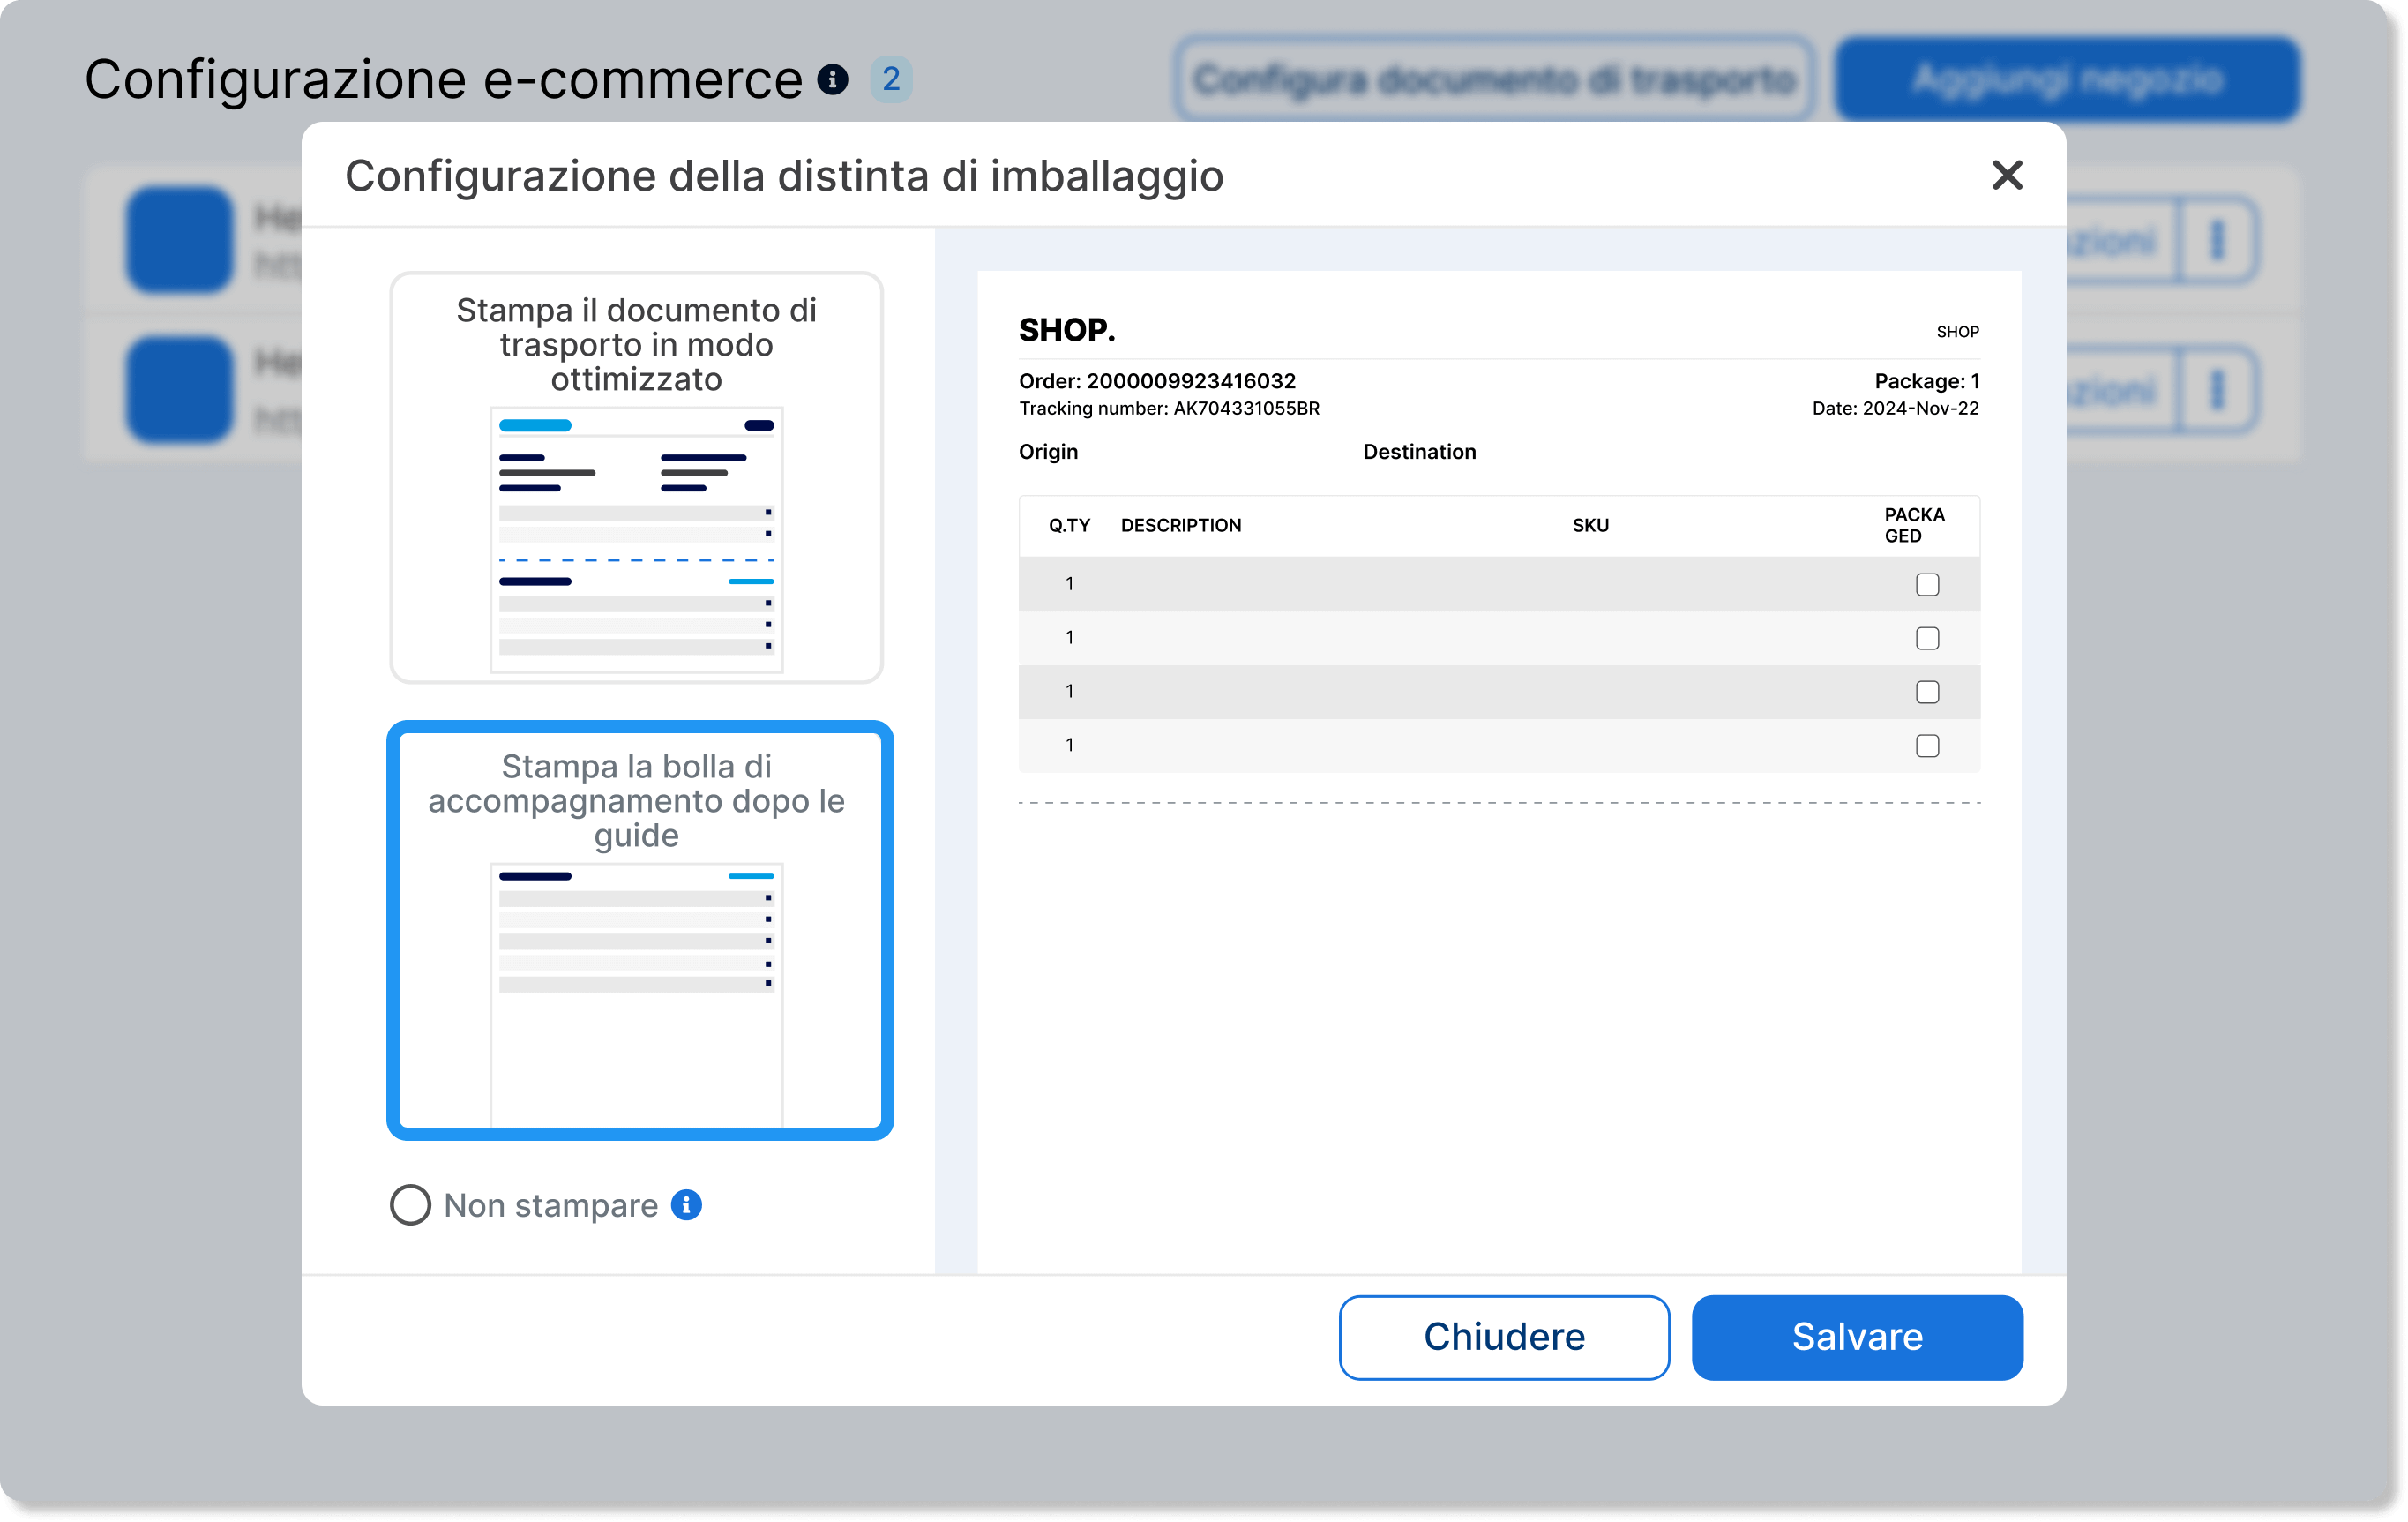Open the three-dot menu of the first store
Viewport: 2408px width, 1522px height.
(x=2218, y=240)
